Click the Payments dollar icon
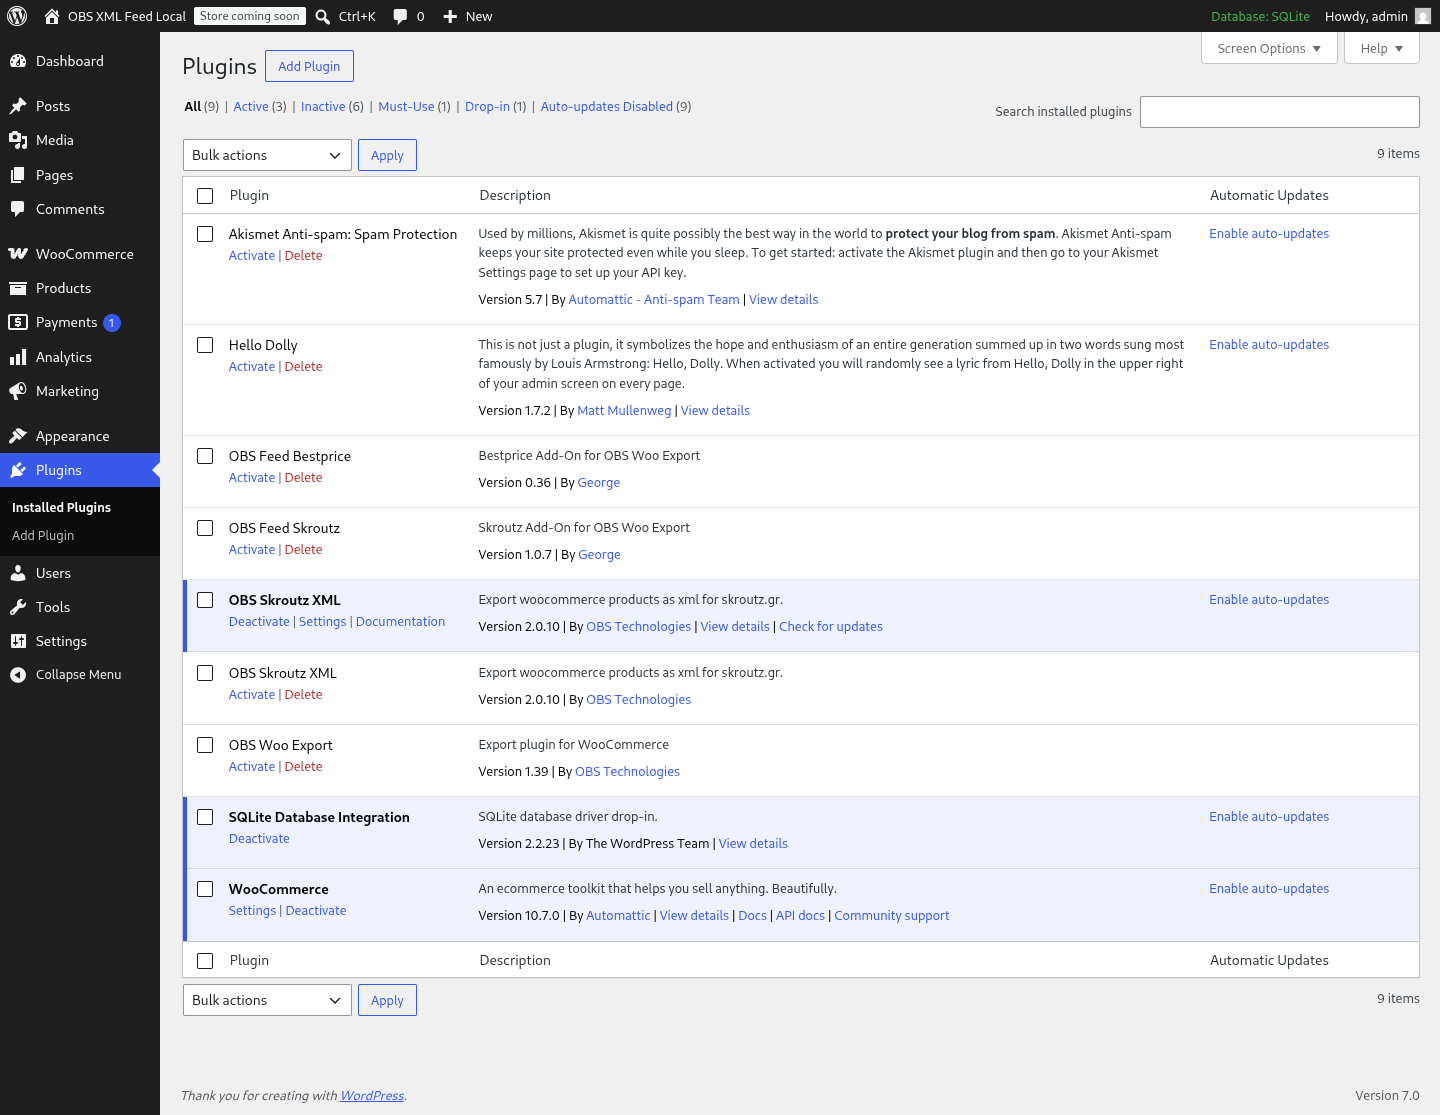Viewport: 1440px width, 1115px height. click(x=18, y=322)
